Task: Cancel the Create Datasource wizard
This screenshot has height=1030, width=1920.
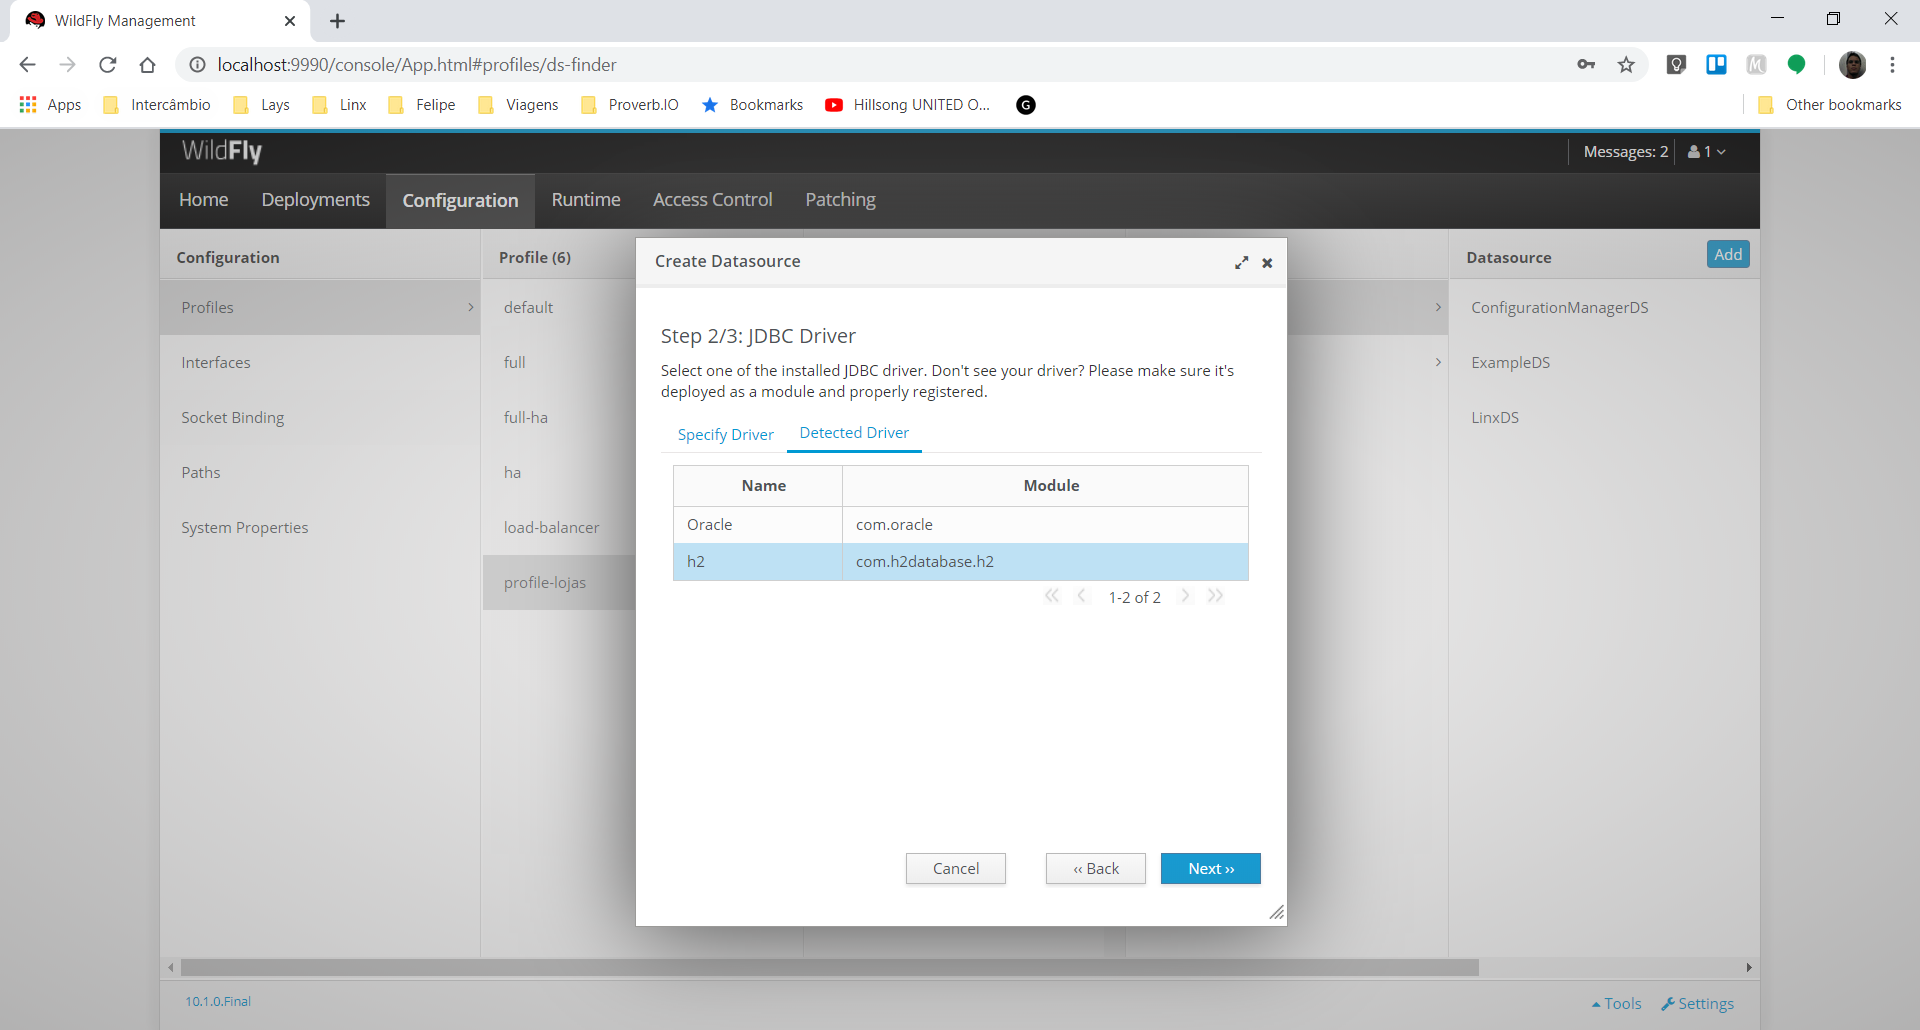Action: 956,869
